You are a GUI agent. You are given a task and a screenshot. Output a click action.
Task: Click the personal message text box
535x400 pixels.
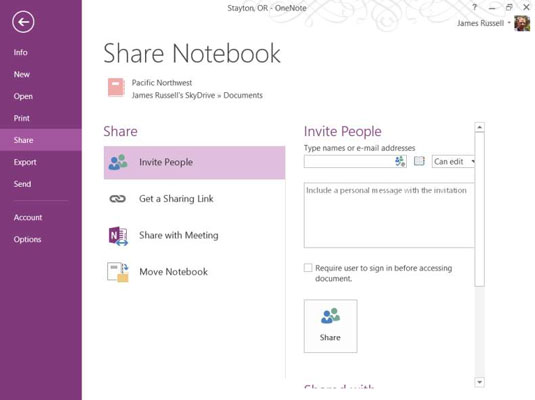tap(389, 215)
